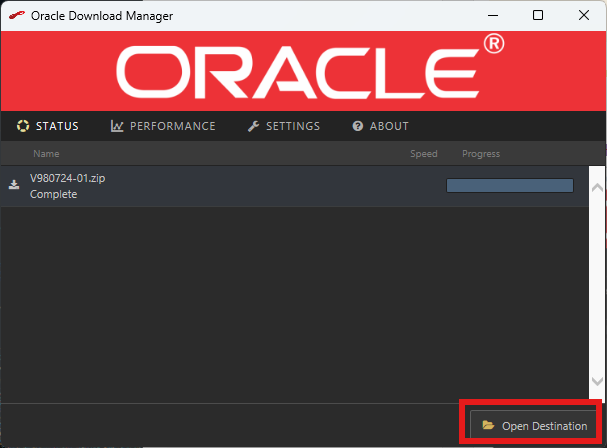Switch to the PERFORMANCE tab

pyautogui.click(x=163, y=126)
